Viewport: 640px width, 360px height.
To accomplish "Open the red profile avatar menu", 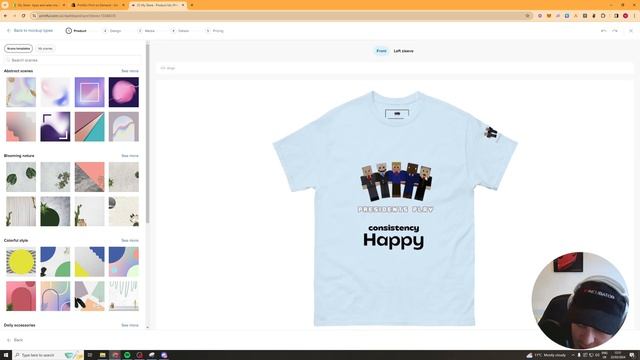I will [625, 16].
